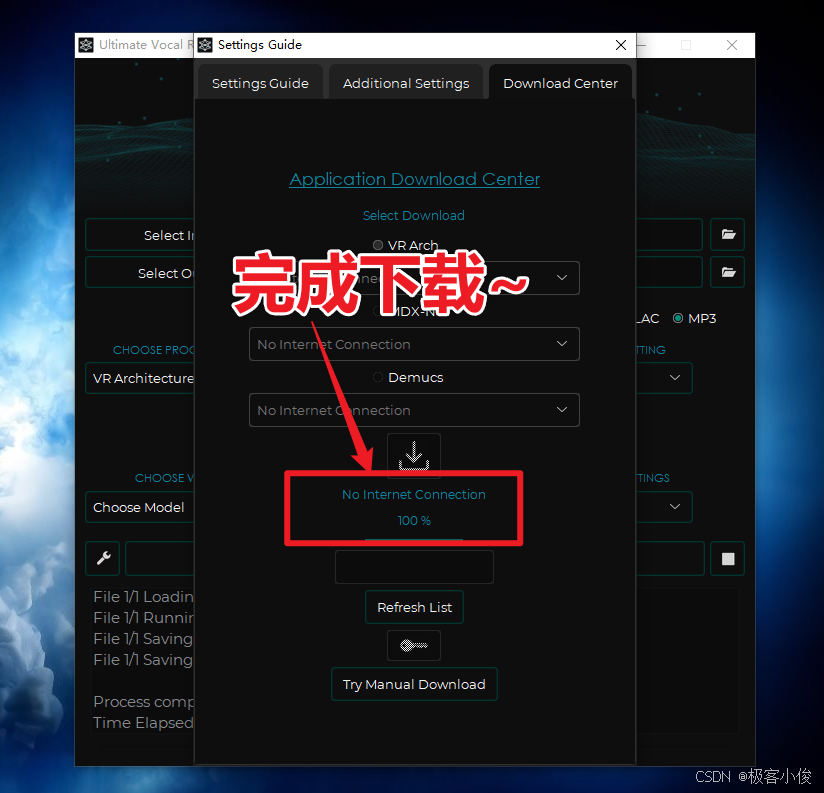Open the VR Architecture process method dropdown

[x=140, y=378]
